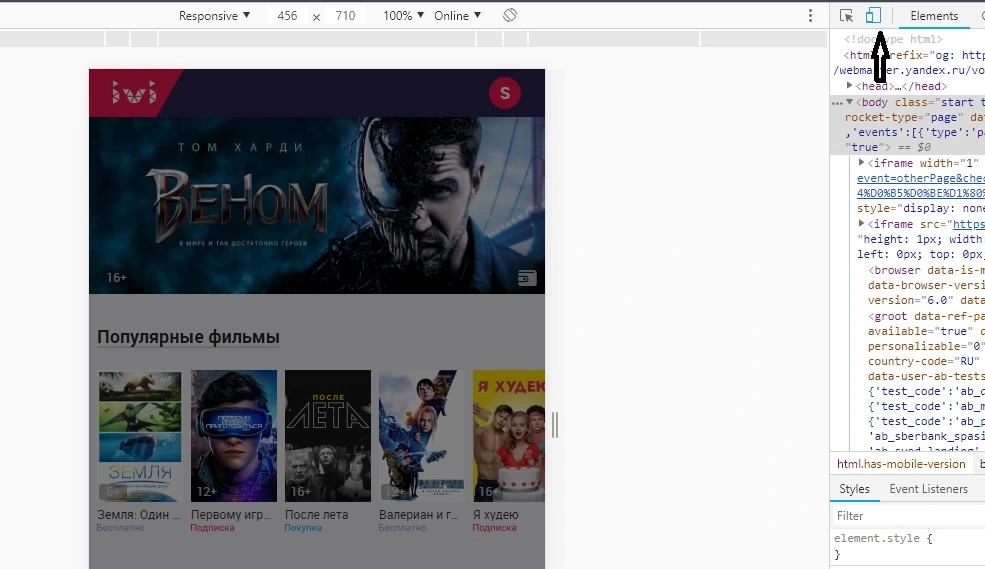
Task: Click the inspect element picker icon
Action: point(846,16)
